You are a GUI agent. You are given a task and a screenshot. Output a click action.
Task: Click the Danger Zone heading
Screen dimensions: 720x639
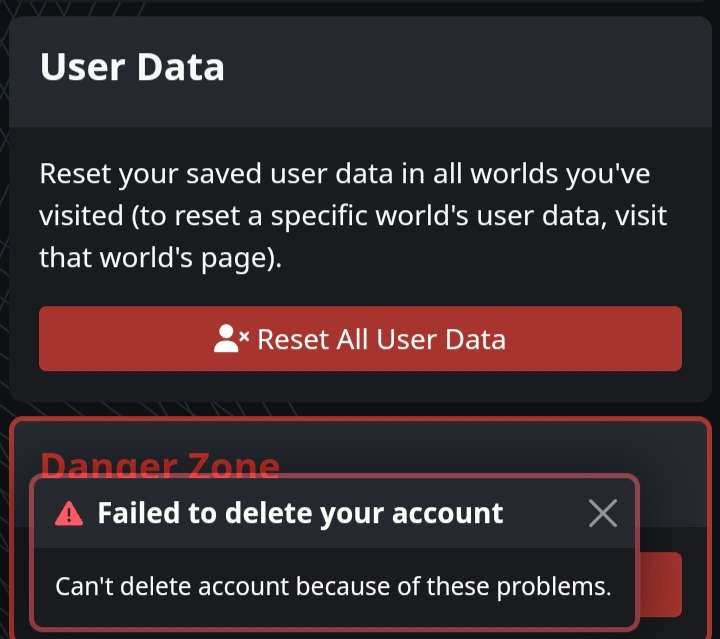click(160, 465)
